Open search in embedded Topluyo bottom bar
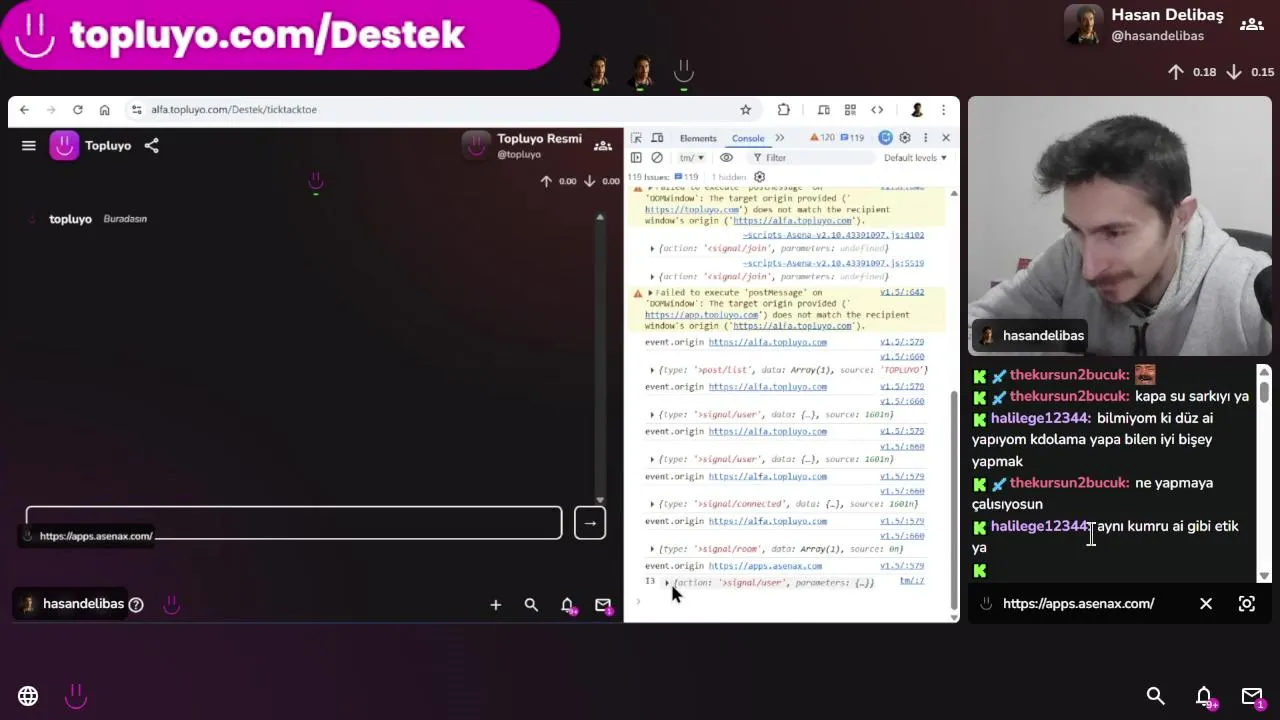 531,604
